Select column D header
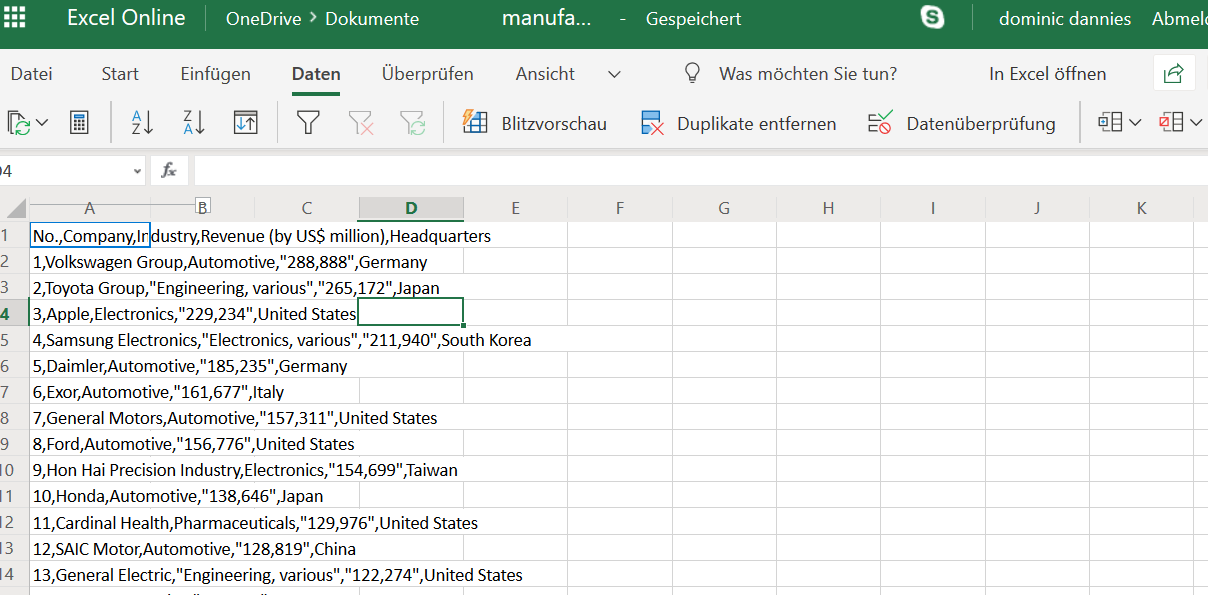 pos(411,208)
